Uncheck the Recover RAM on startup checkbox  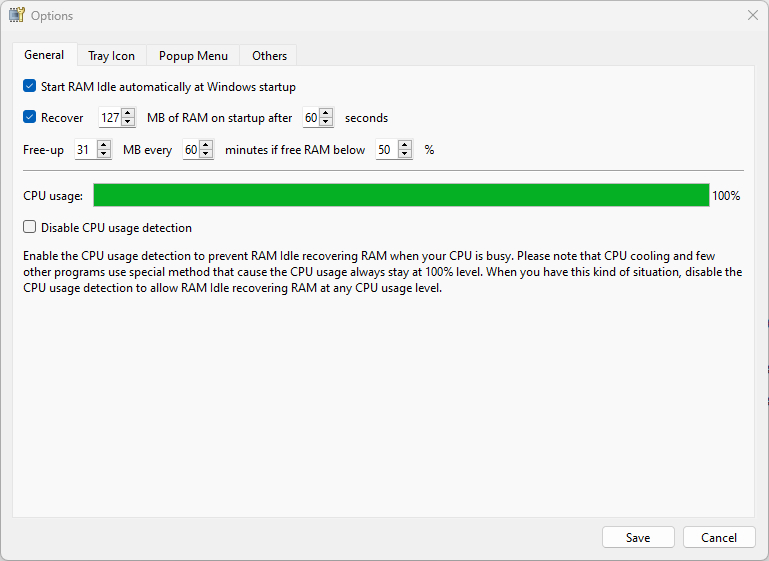pos(29,117)
